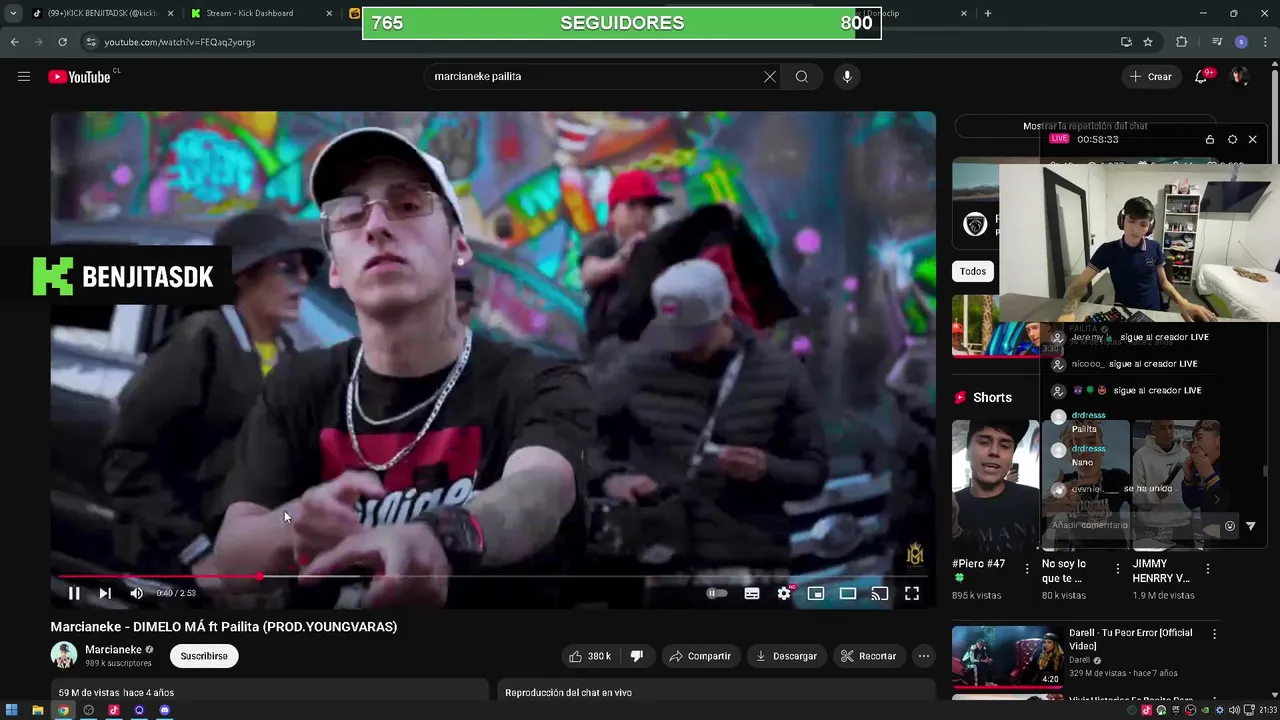The image size is (1280, 720).
Task: Reload the YouTube page
Action: (62, 42)
